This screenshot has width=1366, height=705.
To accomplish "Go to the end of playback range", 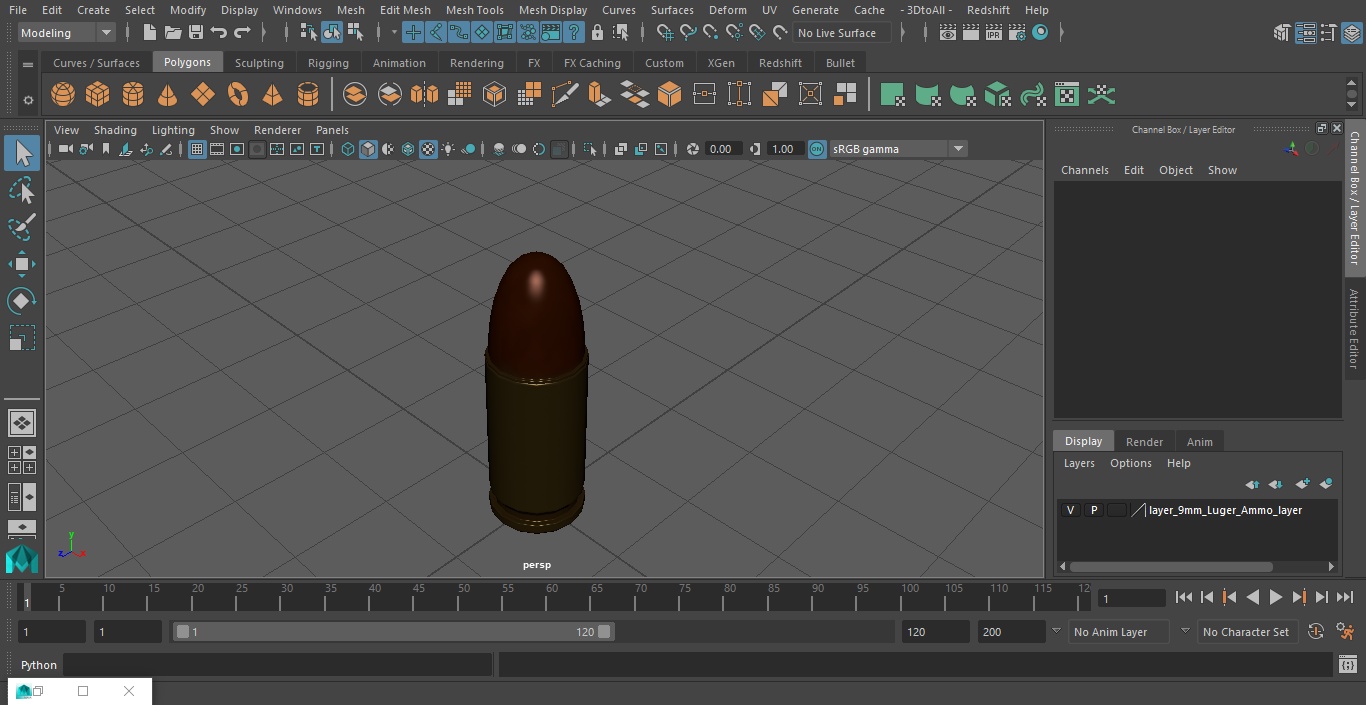I will click(1345, 597).
